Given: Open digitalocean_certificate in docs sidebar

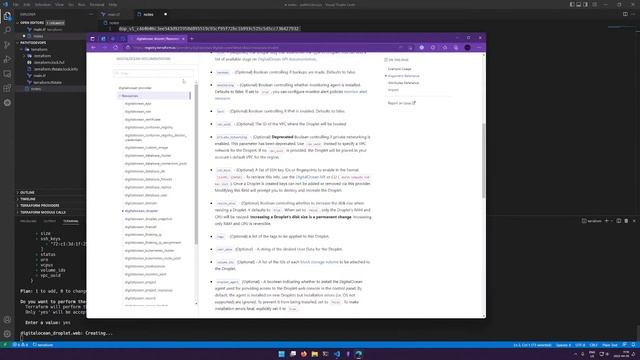Looking at the screenshot, I should [x=142, y=120].
